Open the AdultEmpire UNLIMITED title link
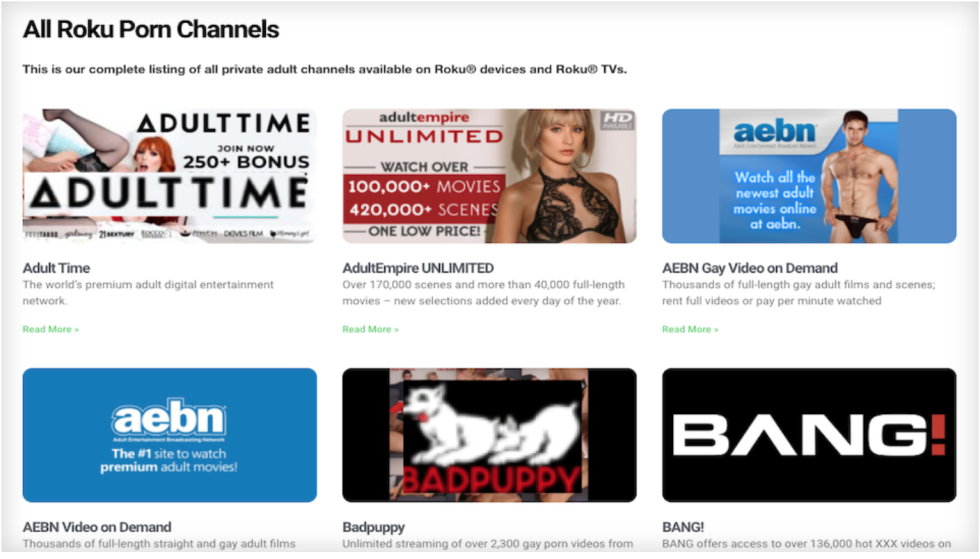Image resolution: width=980 pixels, height=559 pixels. click(x=418, y=268)
